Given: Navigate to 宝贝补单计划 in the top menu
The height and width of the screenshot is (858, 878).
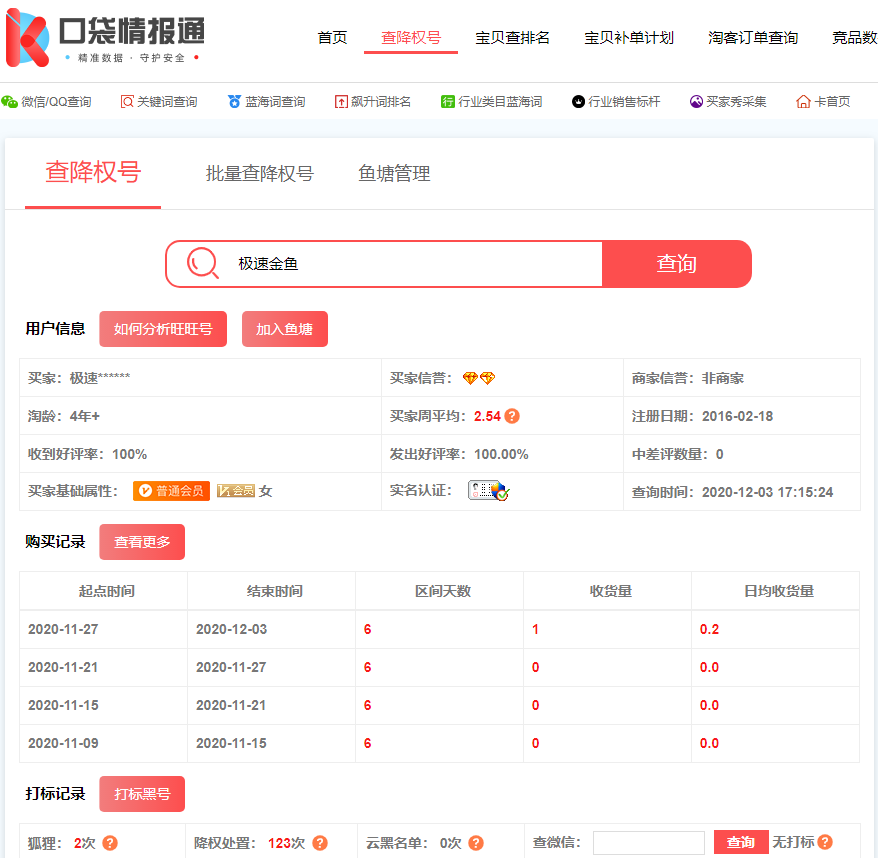Looking at the screenshot, I should 629,37.
